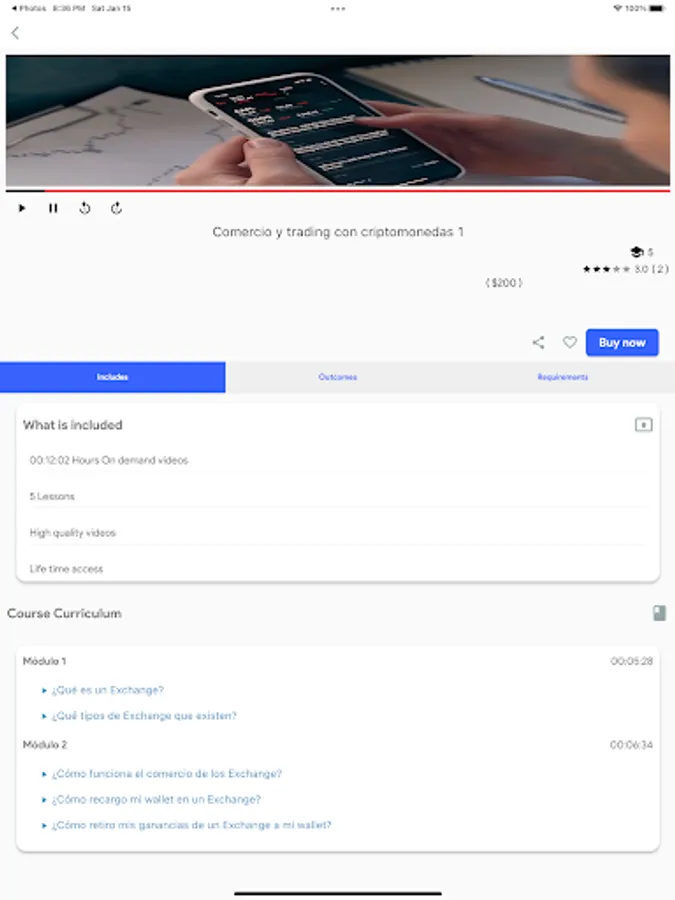Select the Includes tab
The height and width of the screenshot is (900, 675).
pos(112,377)
